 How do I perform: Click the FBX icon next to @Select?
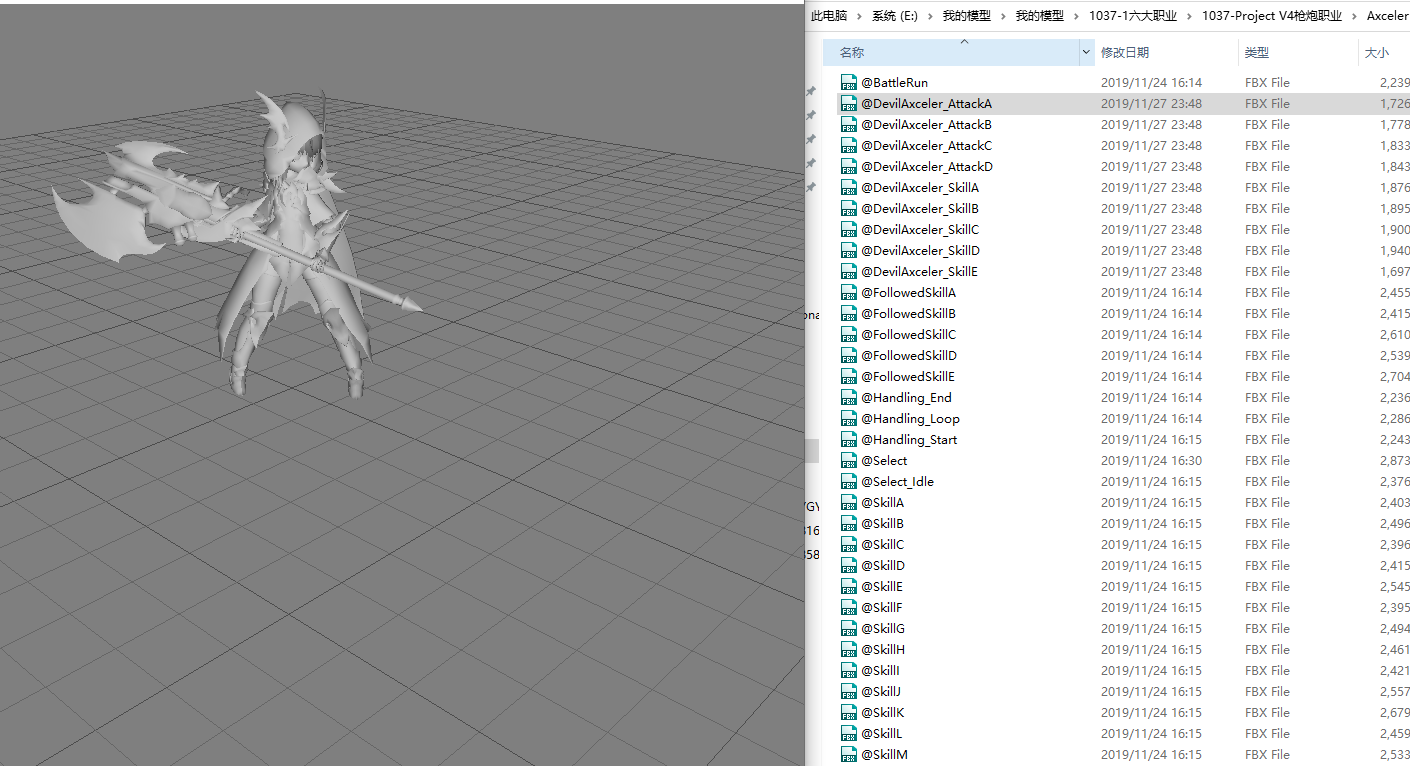tap(849, 460)
